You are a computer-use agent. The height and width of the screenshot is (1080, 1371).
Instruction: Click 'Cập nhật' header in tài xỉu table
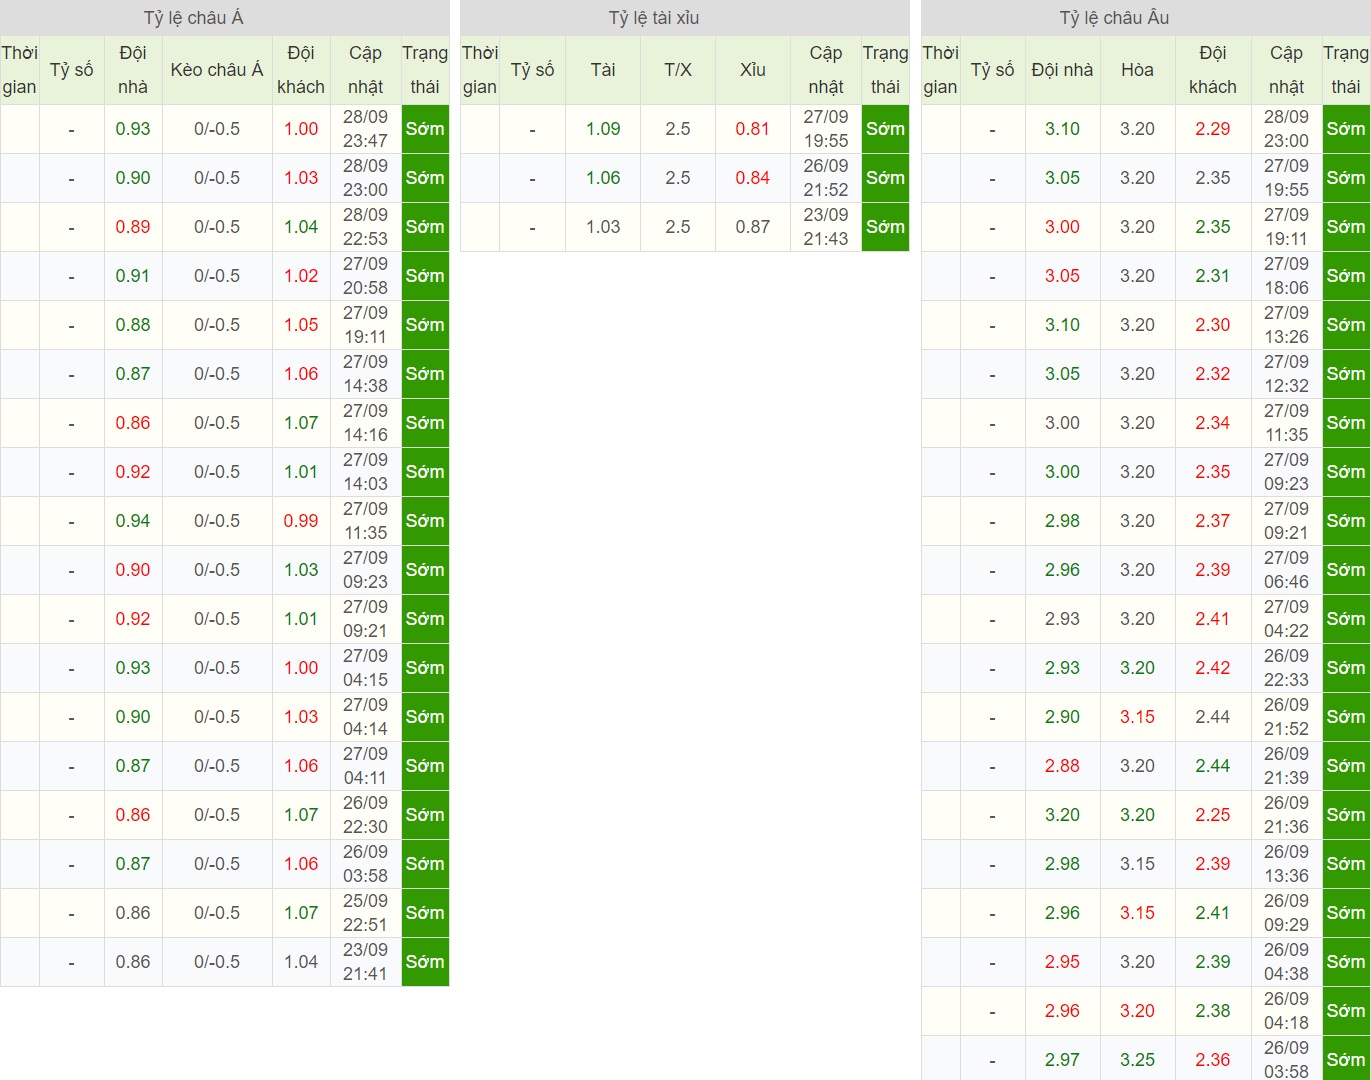[x=826, y=70]
